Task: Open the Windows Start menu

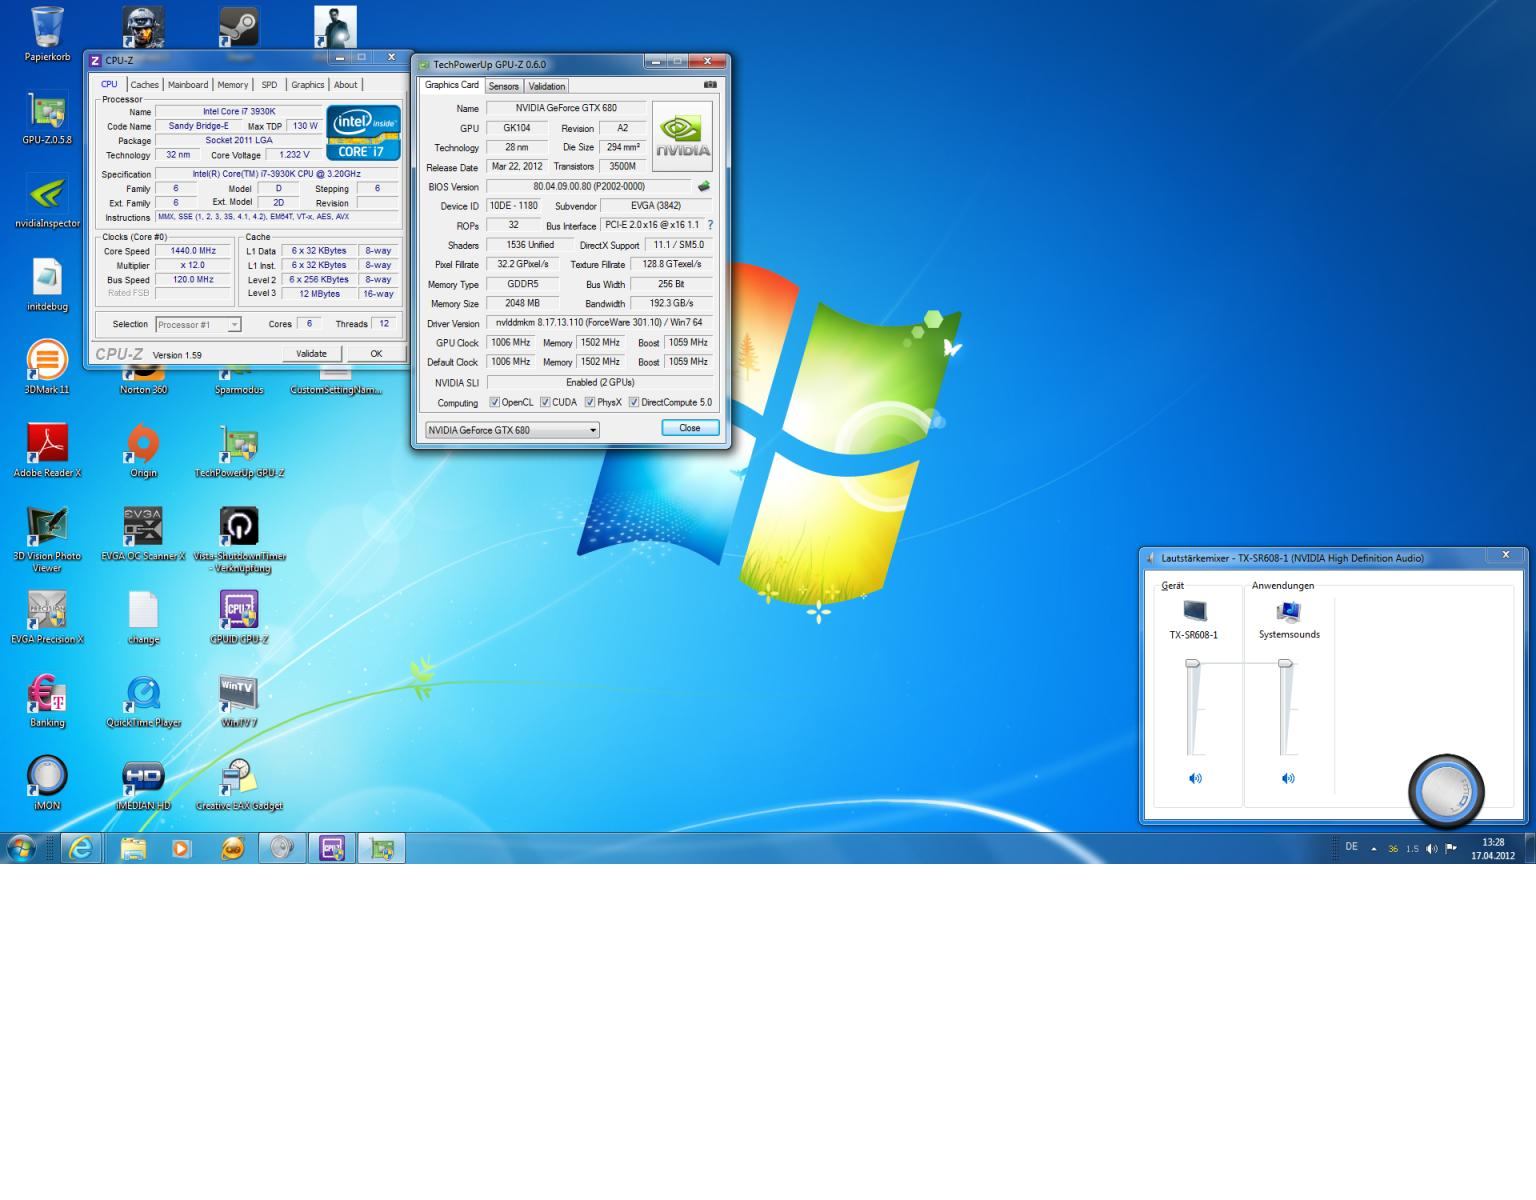Action: pos(21,848)
